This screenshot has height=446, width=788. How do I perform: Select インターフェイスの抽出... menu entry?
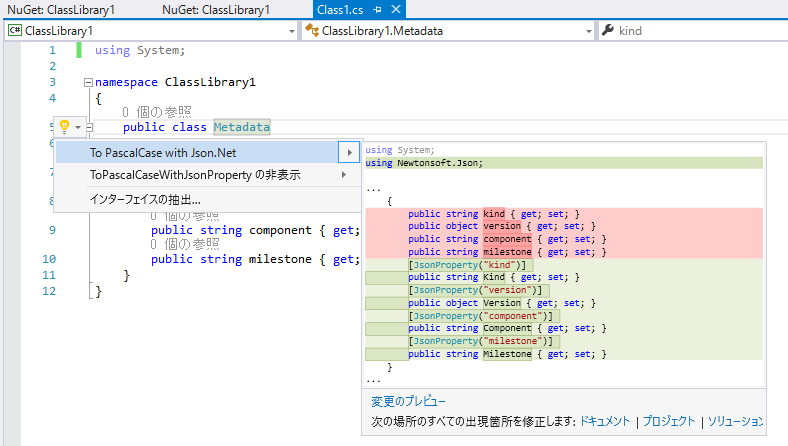pyautogui.click(x=208, y=200)
